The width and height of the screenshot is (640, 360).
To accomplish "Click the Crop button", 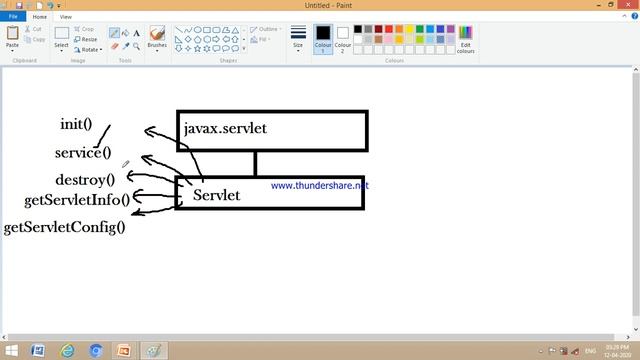I will 84,29.
